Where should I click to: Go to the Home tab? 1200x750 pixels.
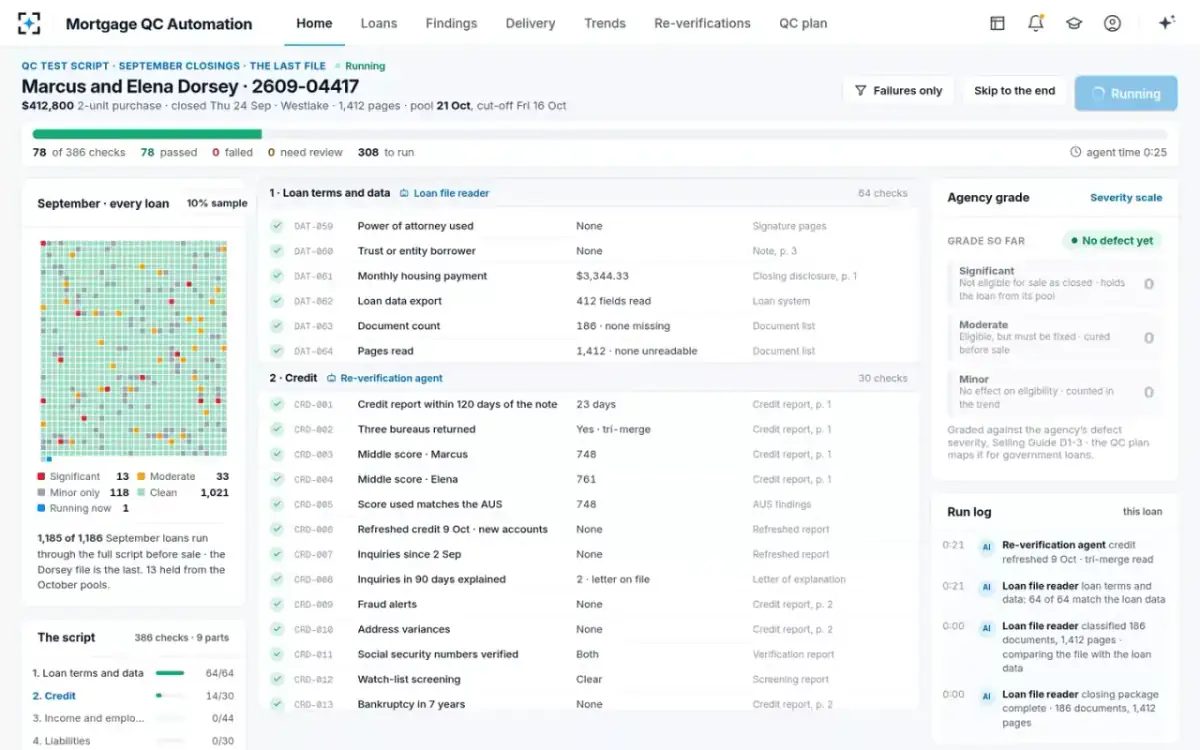pyautogui.click(x=314, y=23)
